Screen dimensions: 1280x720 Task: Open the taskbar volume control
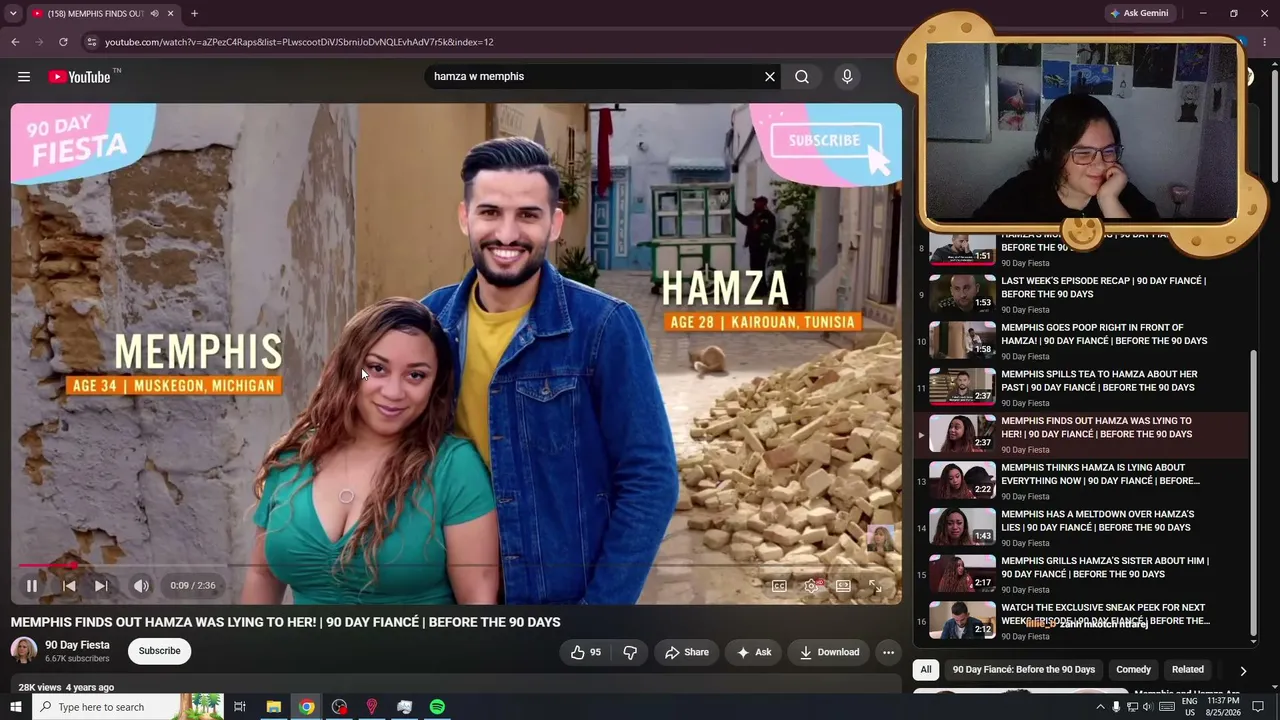click(x=1148, y=707)
